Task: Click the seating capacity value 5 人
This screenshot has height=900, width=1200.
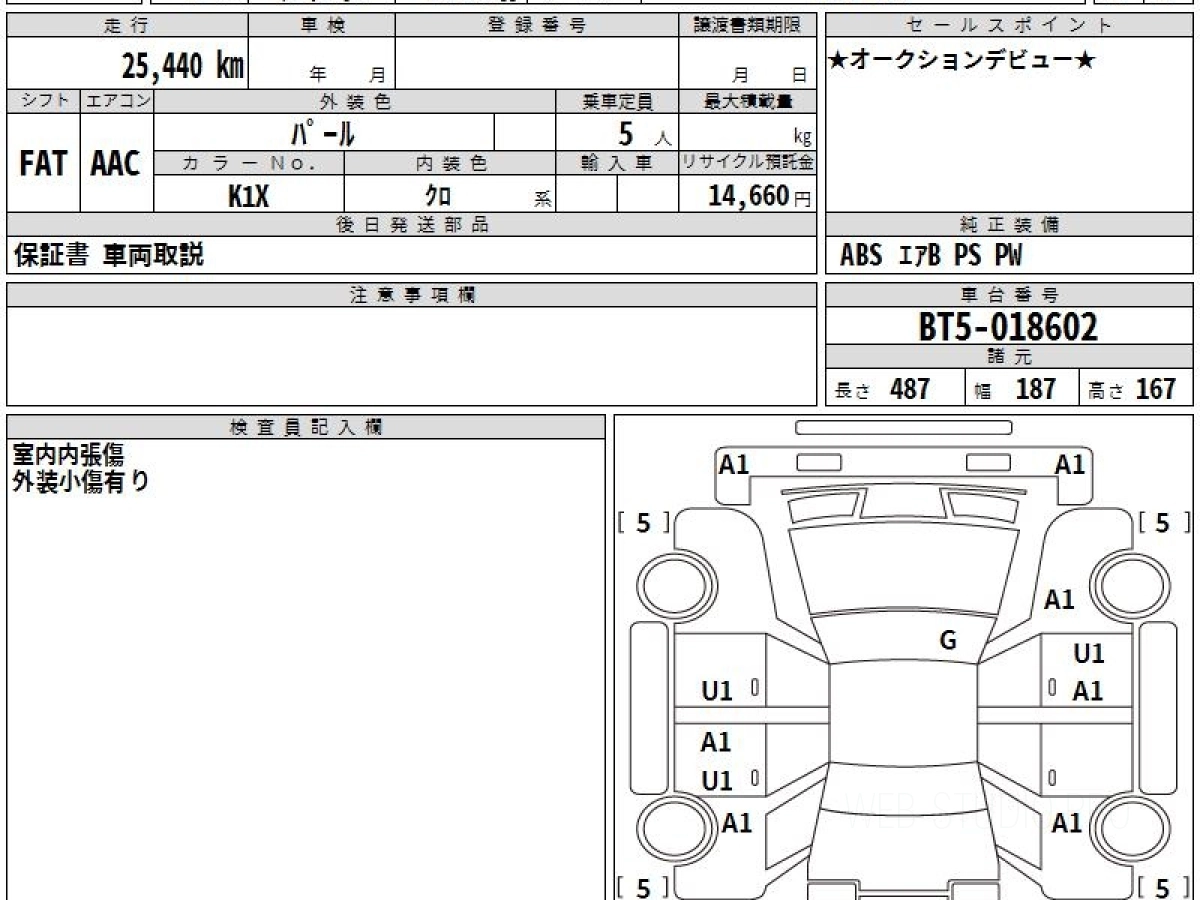Action: click(644, 133)
